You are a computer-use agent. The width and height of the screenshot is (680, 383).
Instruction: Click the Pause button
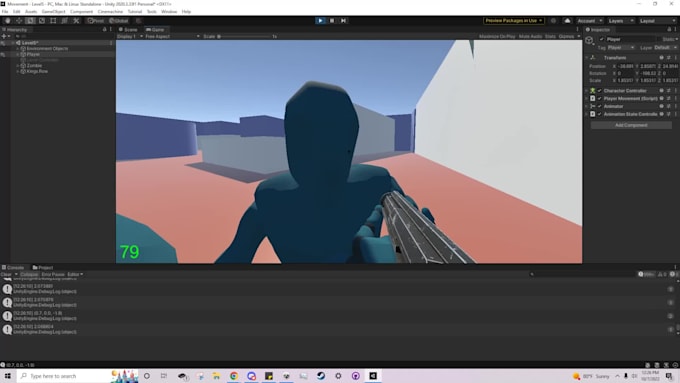pyautogui.click(x=332, y=20)
